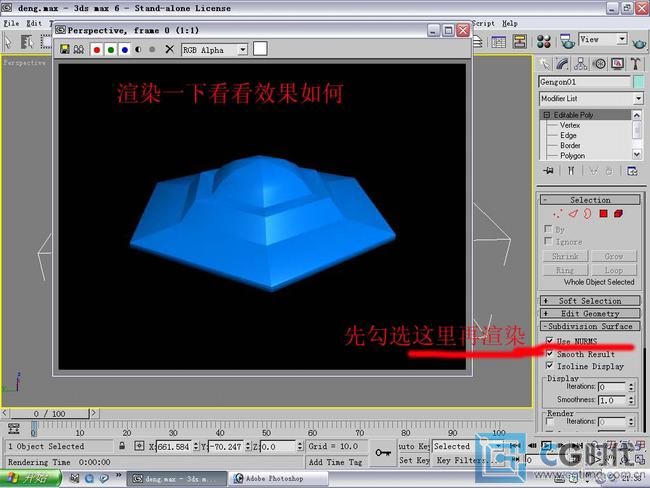Toggle the Isoline Display checkbox
Screen dimensions: 650x488
click(x=550, y=366)
